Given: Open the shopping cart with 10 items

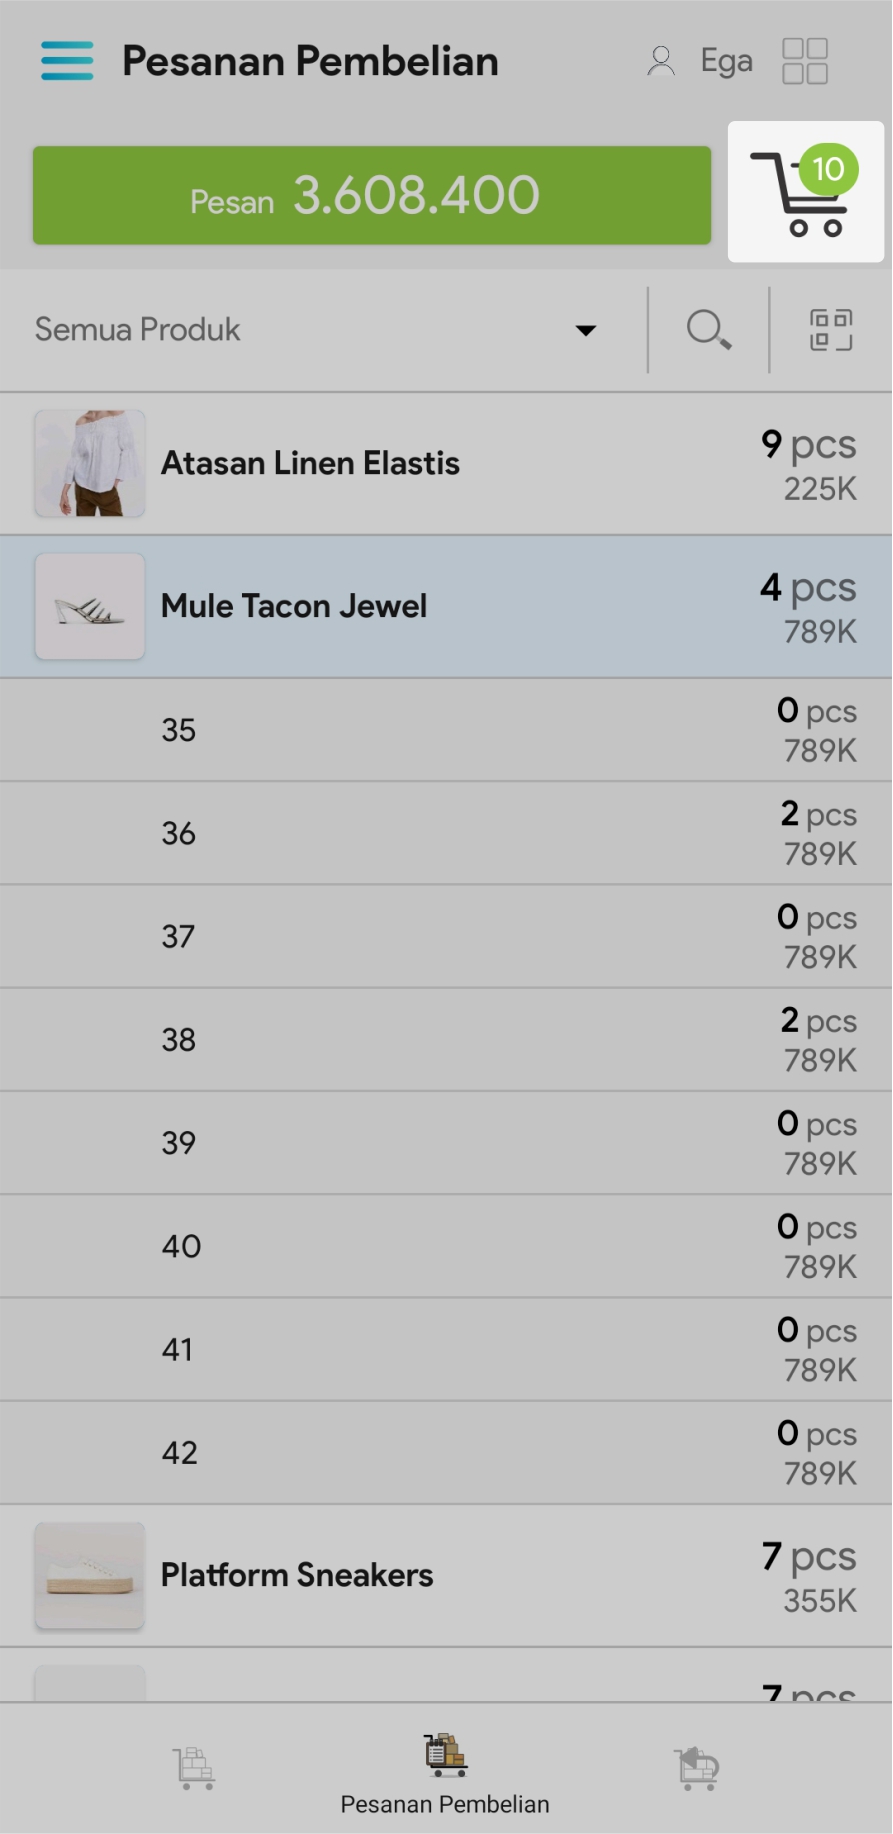Looking at the screenshot, I should (805, 192).
